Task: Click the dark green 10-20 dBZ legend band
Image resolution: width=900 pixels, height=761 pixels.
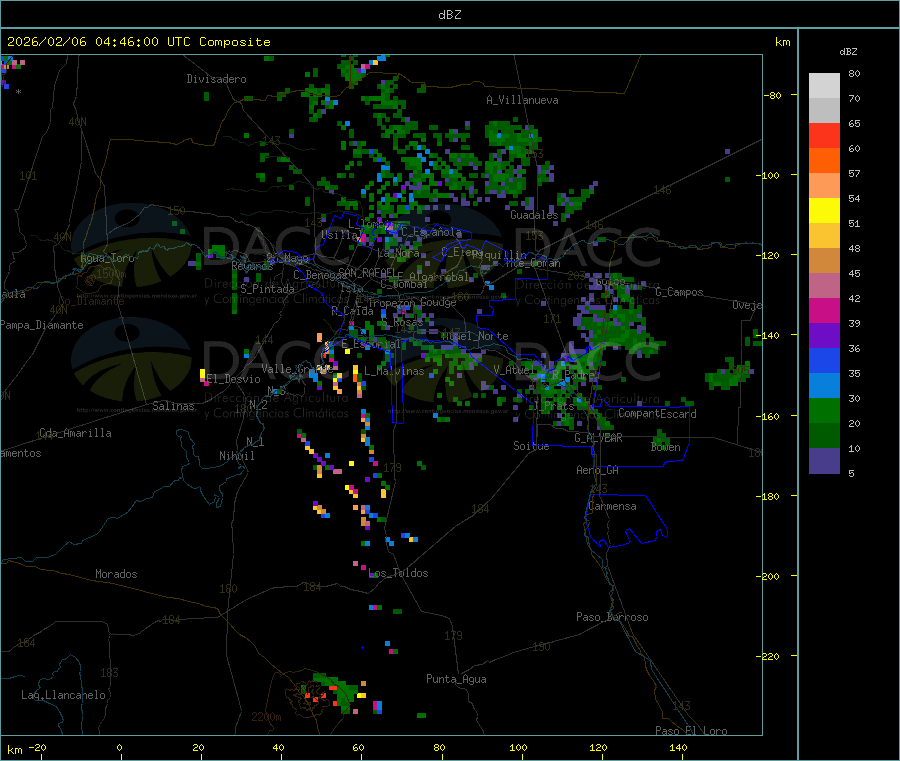Action: 824,435
